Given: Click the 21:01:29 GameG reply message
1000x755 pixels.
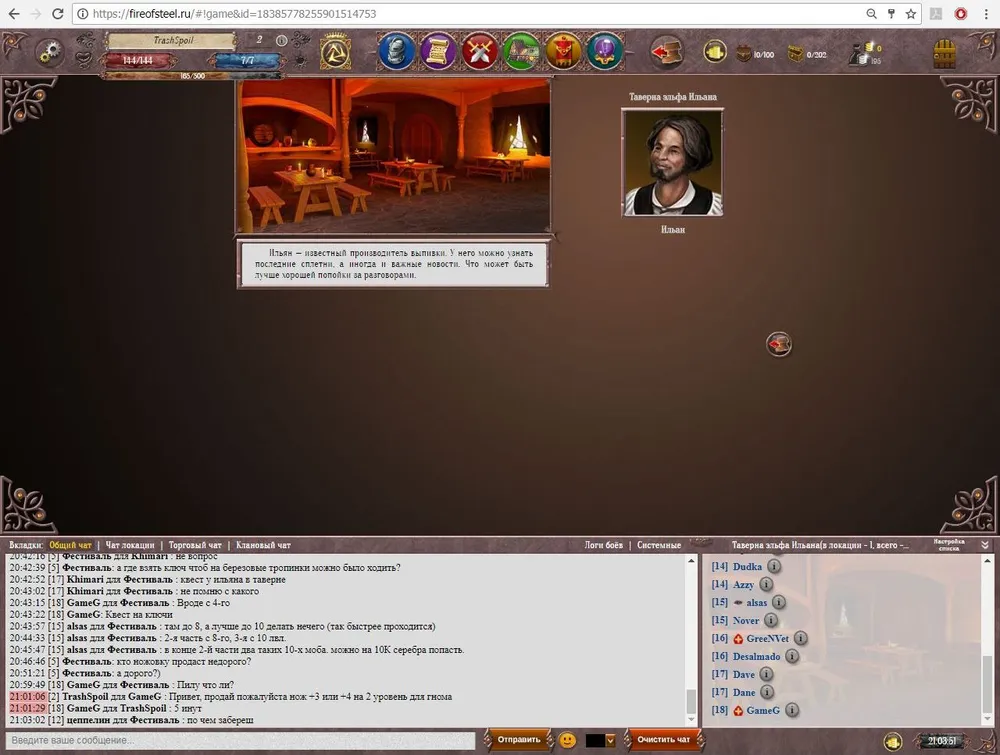Looking at the screenshot, I should pos(105,708).
